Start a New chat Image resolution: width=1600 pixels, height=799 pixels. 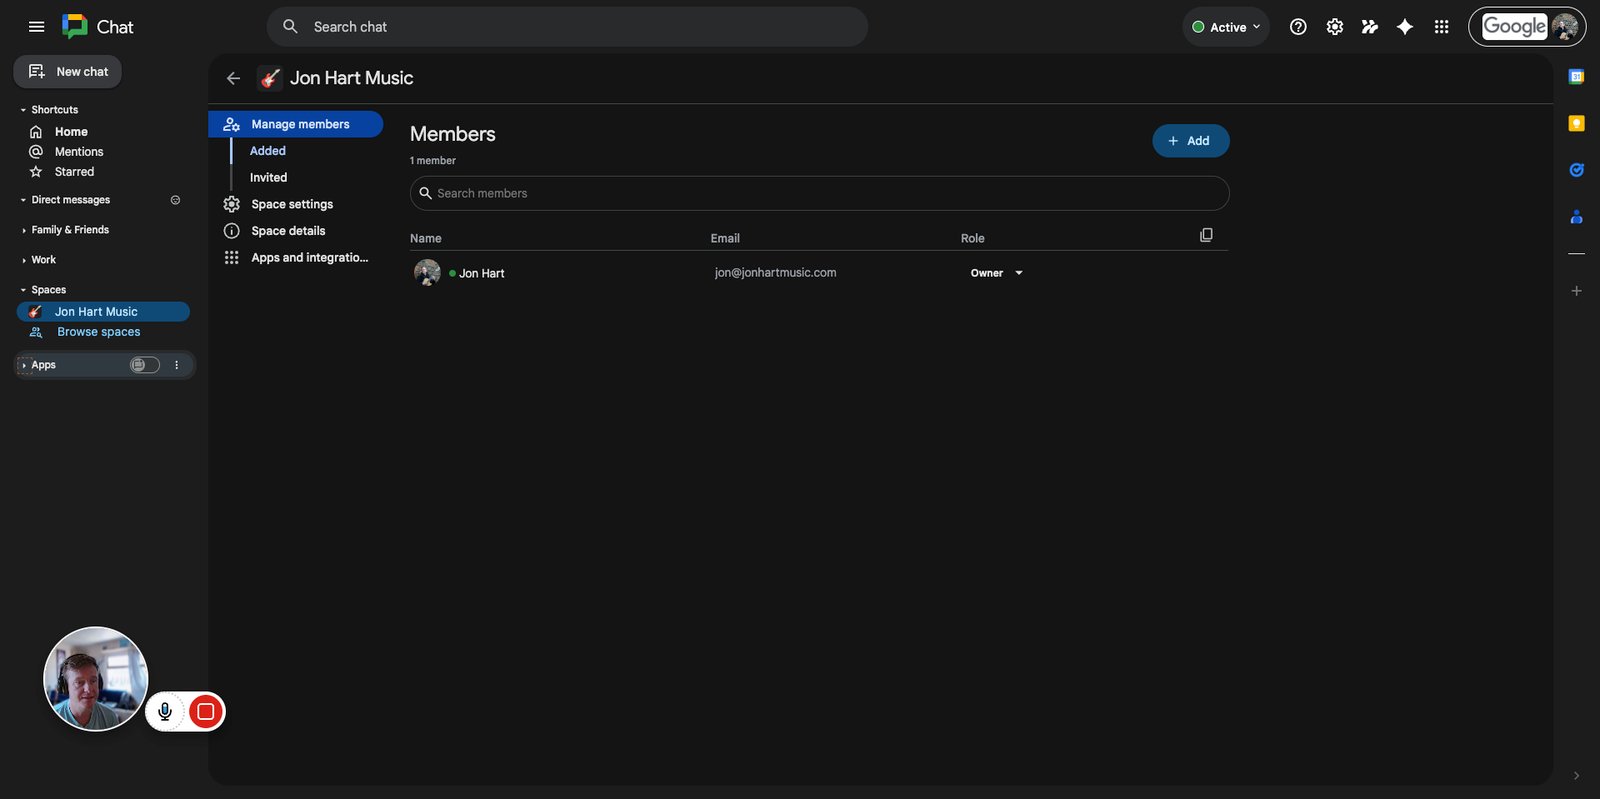coord(68,72)
